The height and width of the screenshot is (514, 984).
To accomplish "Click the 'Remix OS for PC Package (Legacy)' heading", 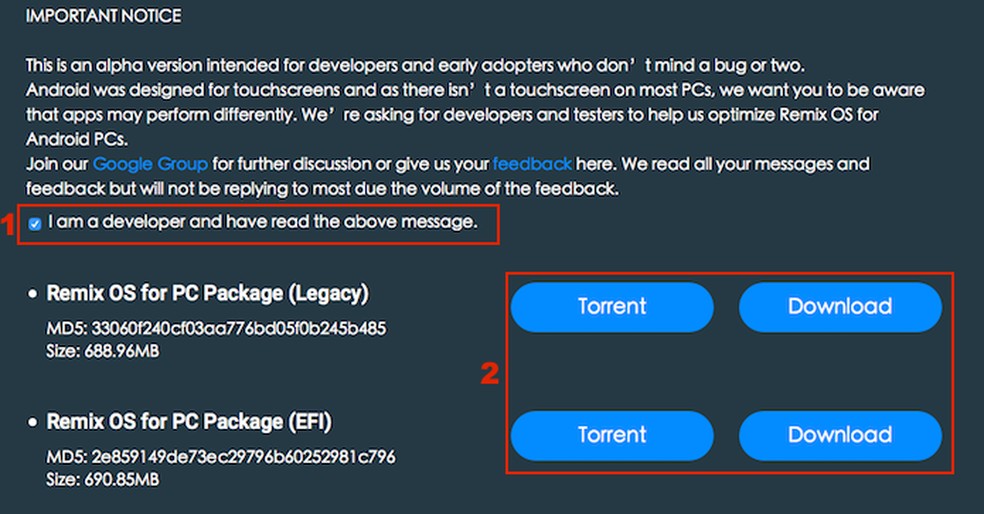I will (208, 294).
